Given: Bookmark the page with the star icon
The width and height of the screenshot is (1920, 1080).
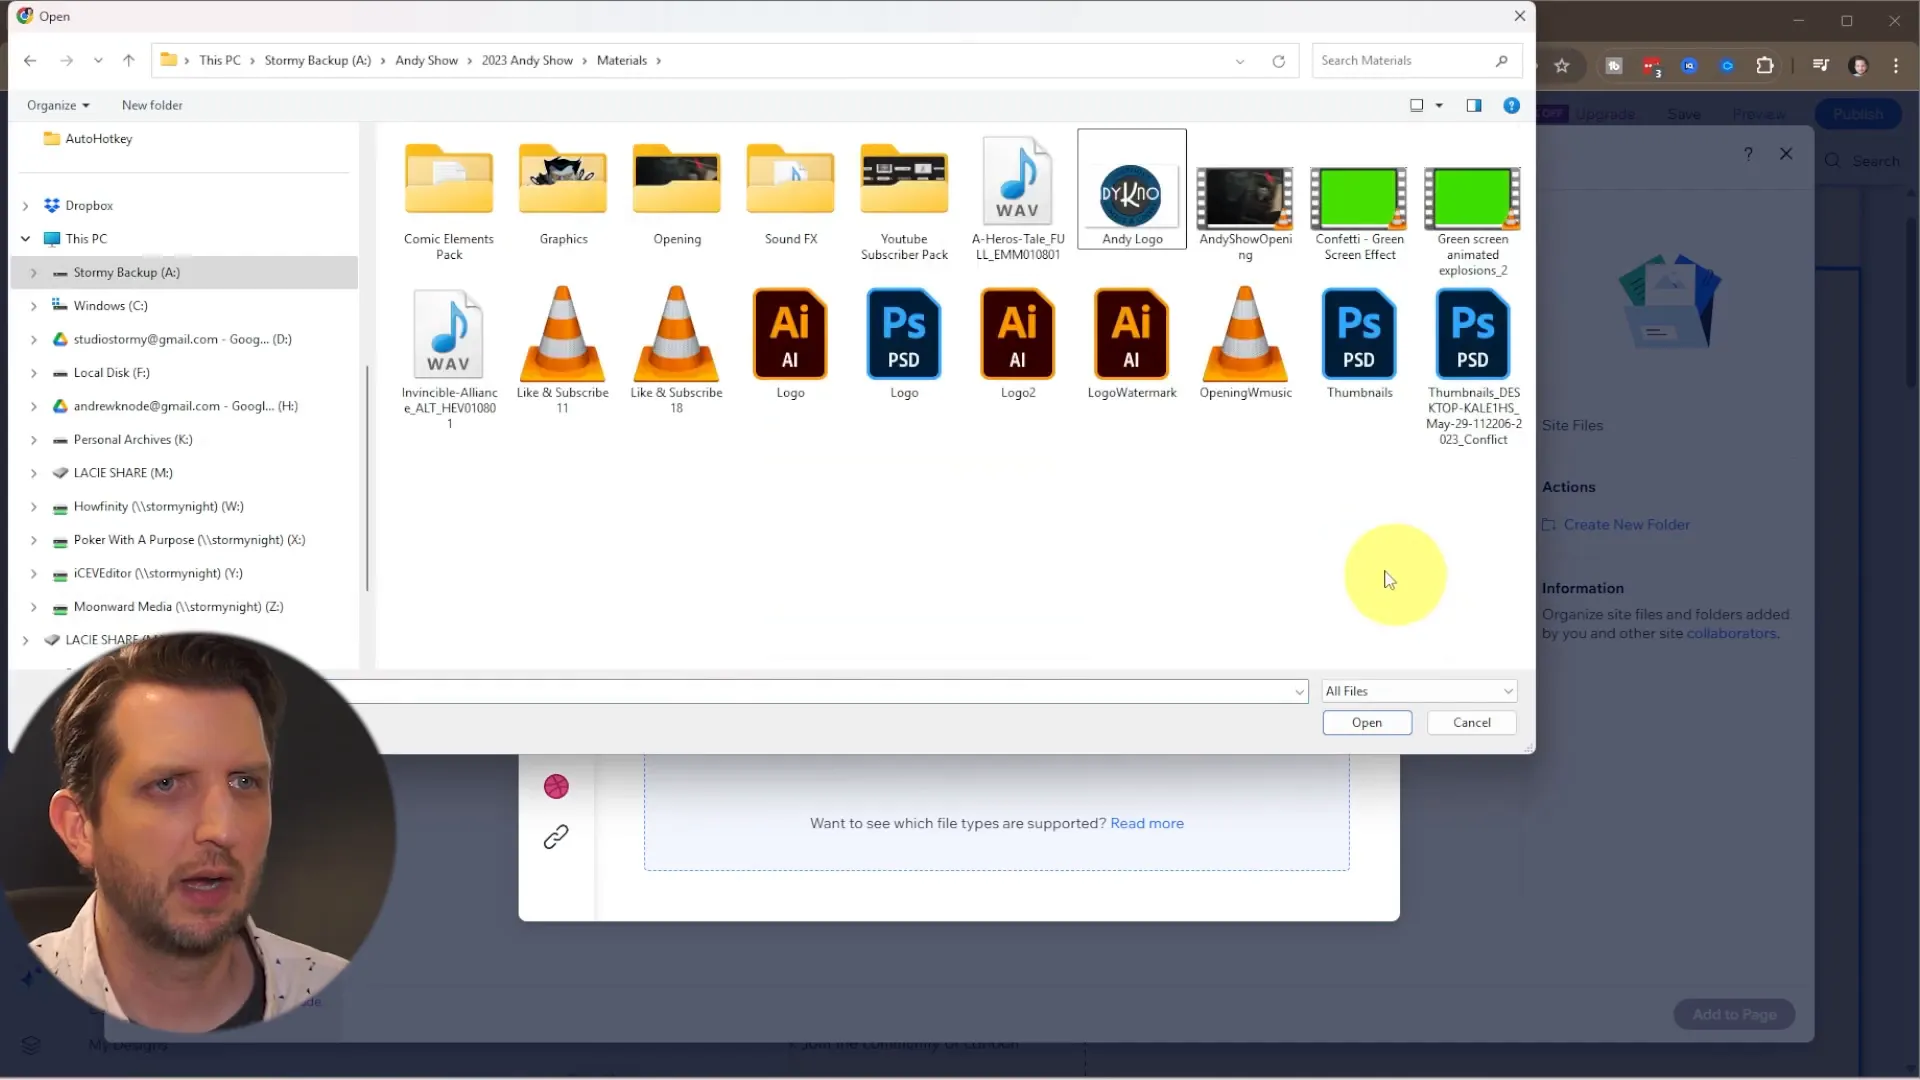Looking at the screenshot, I should [1562, 64].
